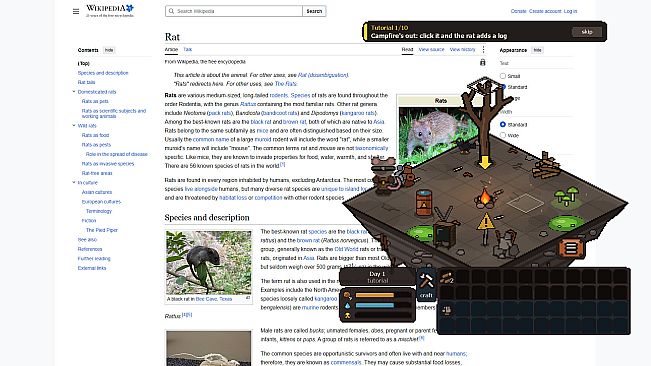The height and width of the screenshot is (366, 651).
Task: Select the item in lower blue inventory row
Action: 446,310
